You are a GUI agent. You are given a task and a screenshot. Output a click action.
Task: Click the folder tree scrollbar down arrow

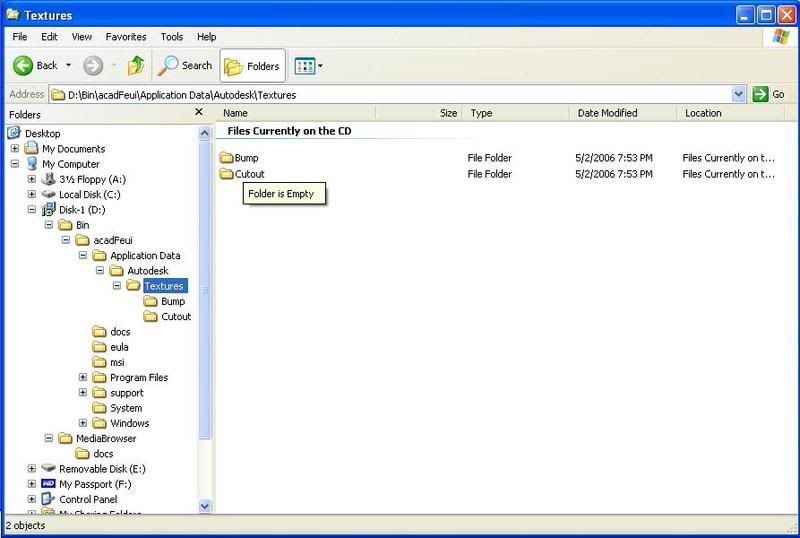click(x=205, y=507)
